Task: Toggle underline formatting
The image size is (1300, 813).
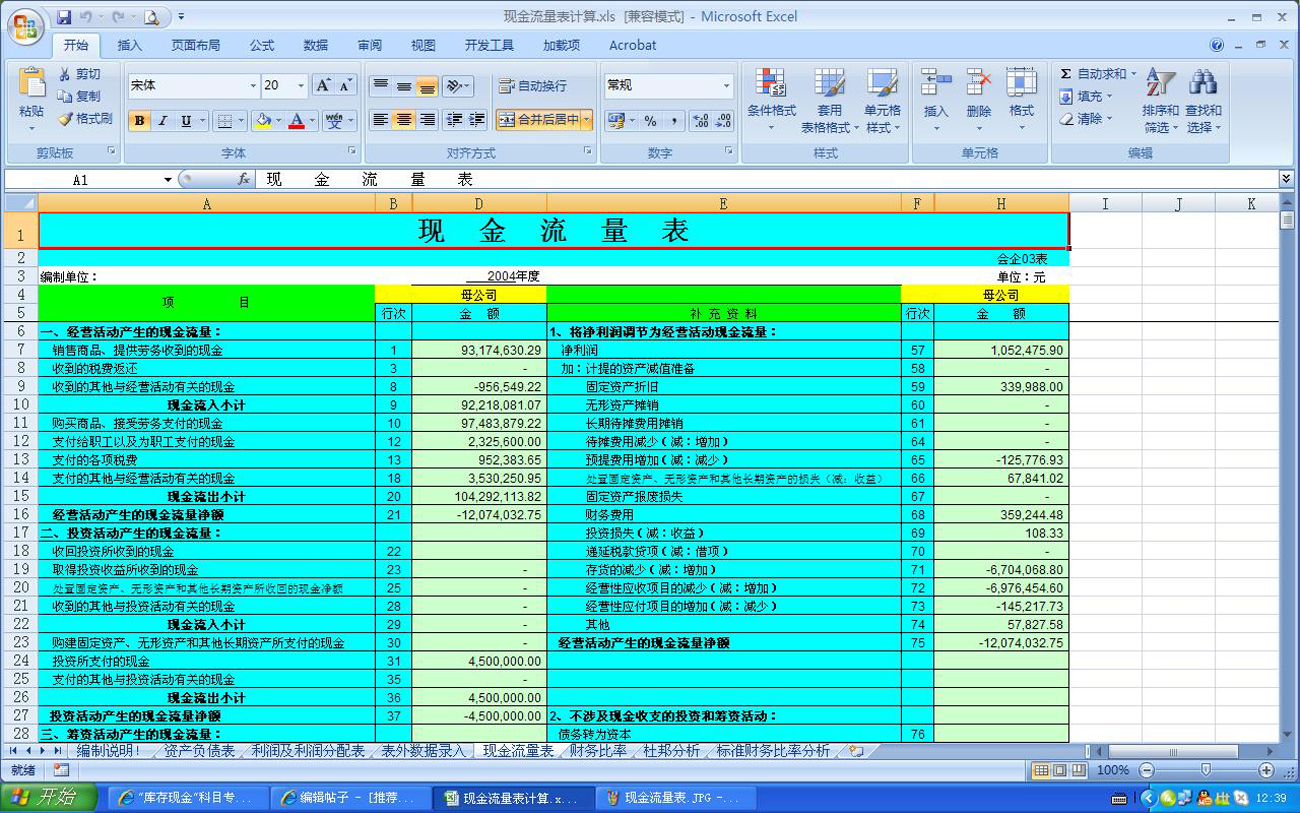Action: click(185, 121)
